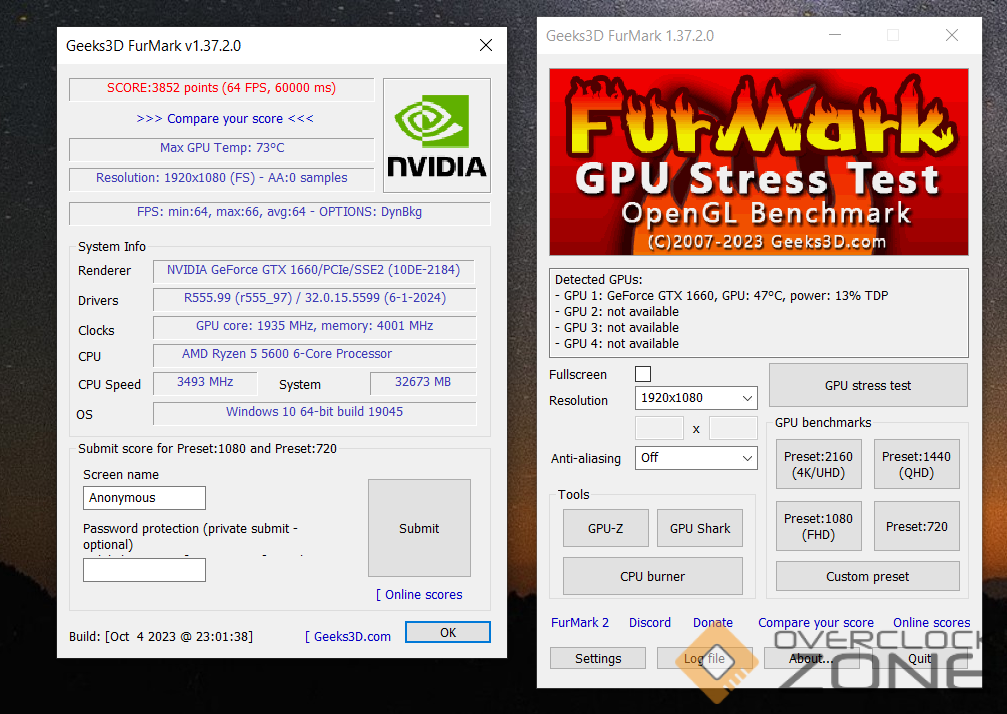Image resolution: width=1007 pixels, height=714 pixels.
Task: Run the Preset:1440 (QHD) benchmark
Action: point(916,464)
